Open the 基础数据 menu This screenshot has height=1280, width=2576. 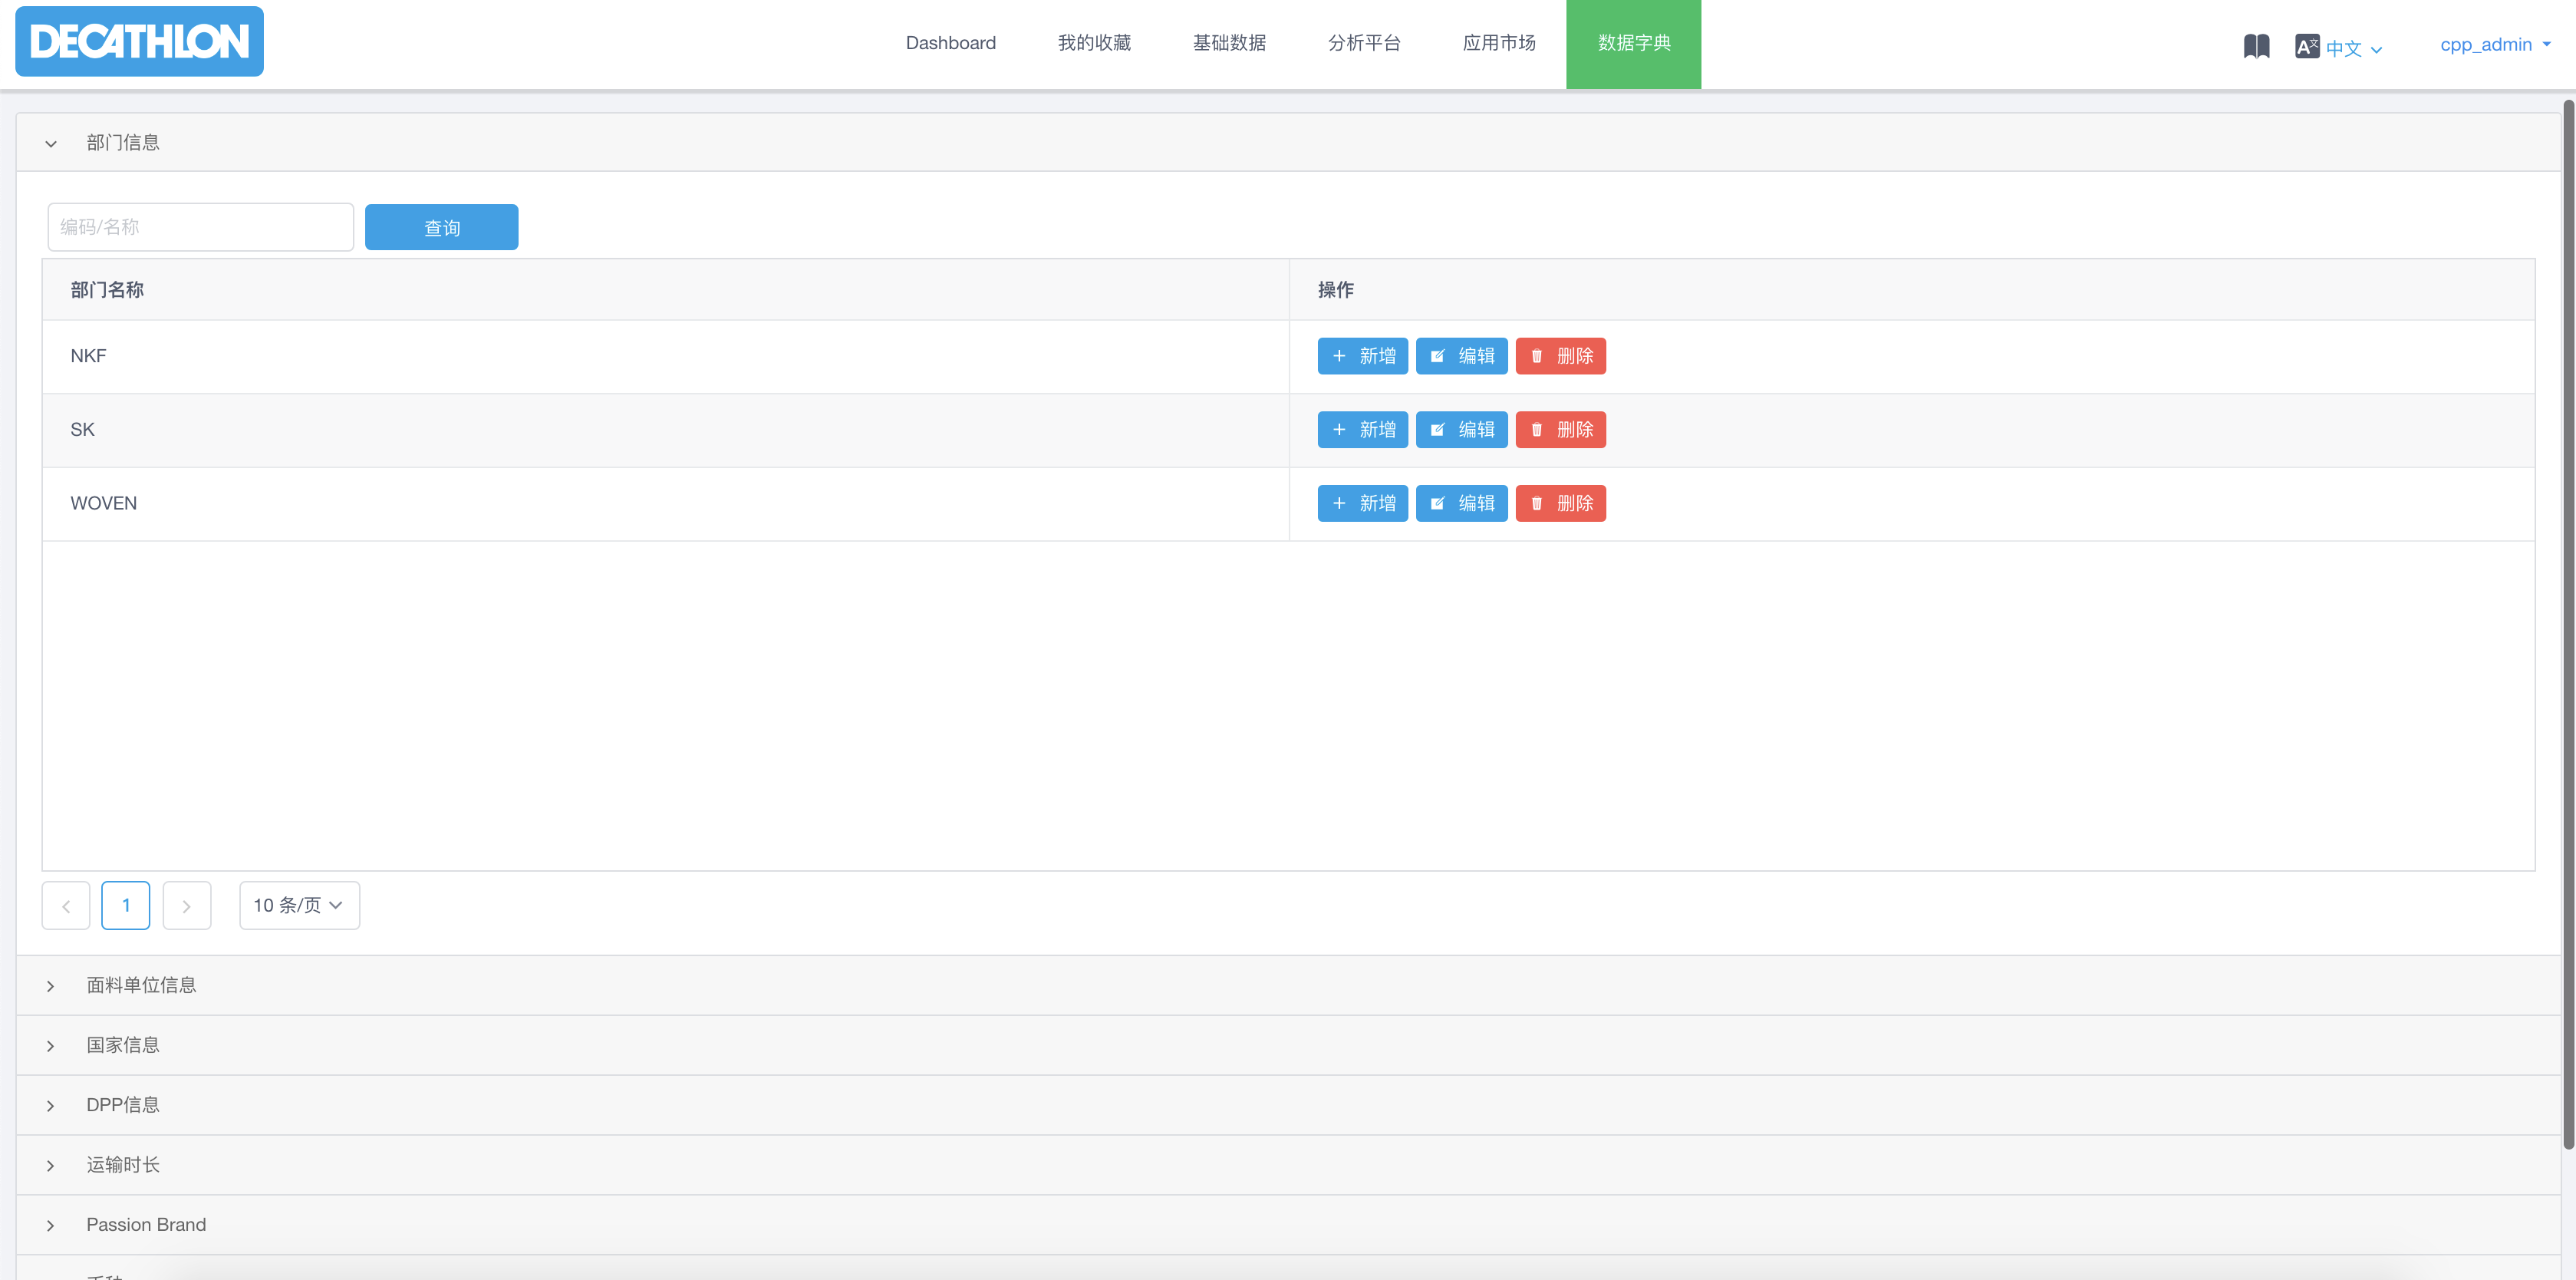(x=1229, y=43)
